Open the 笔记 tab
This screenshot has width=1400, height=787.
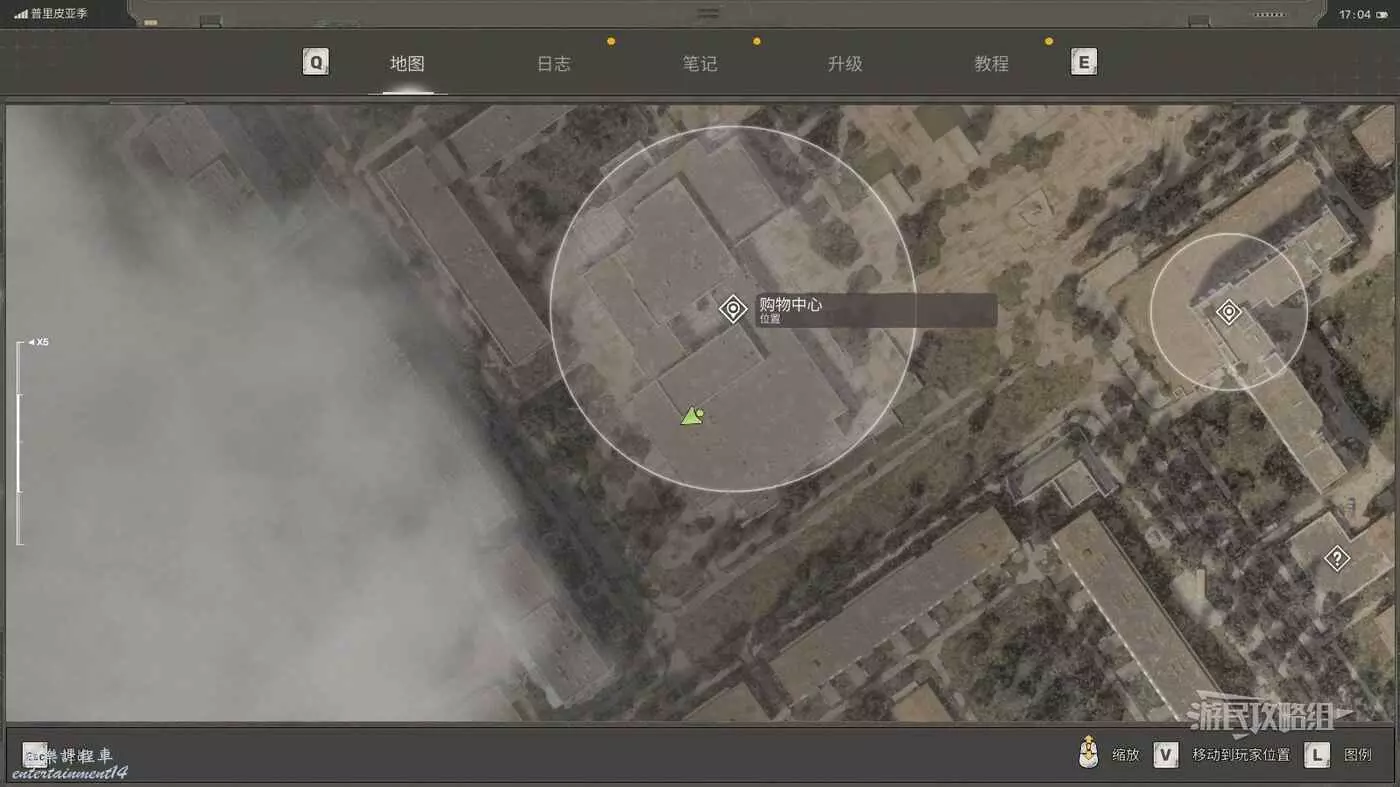pos(700,64)
